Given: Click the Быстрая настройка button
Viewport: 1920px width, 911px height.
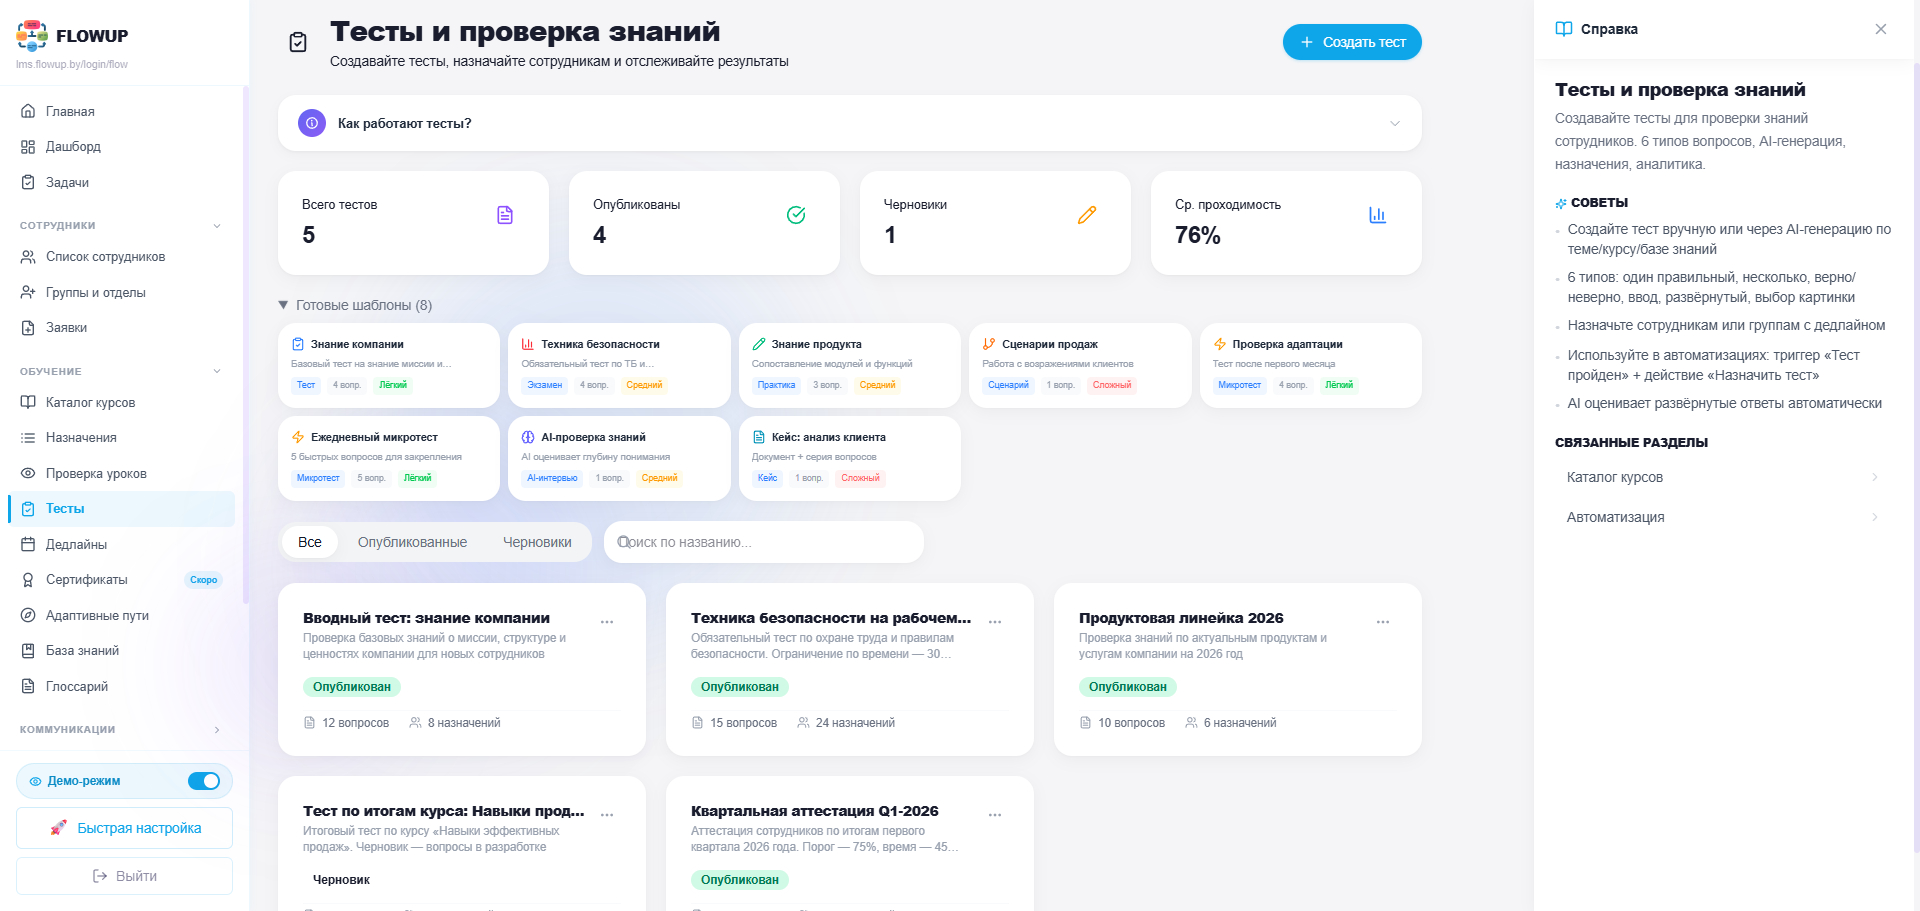Looking at the screenshot, I should point(125,828).
